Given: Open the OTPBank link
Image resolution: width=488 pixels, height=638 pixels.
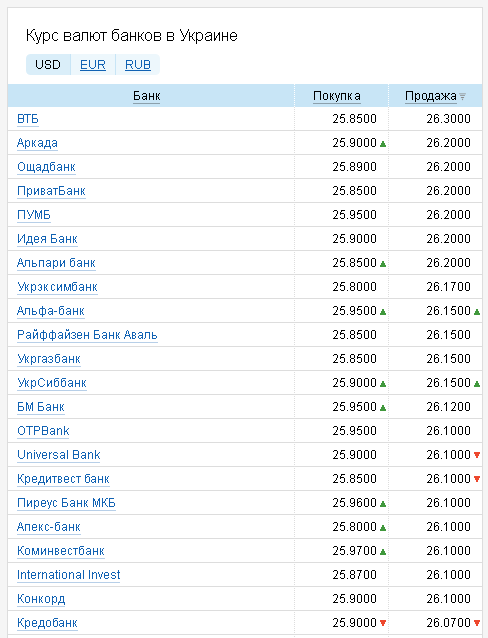Looking at the screenshot, I should pos(43,431).
